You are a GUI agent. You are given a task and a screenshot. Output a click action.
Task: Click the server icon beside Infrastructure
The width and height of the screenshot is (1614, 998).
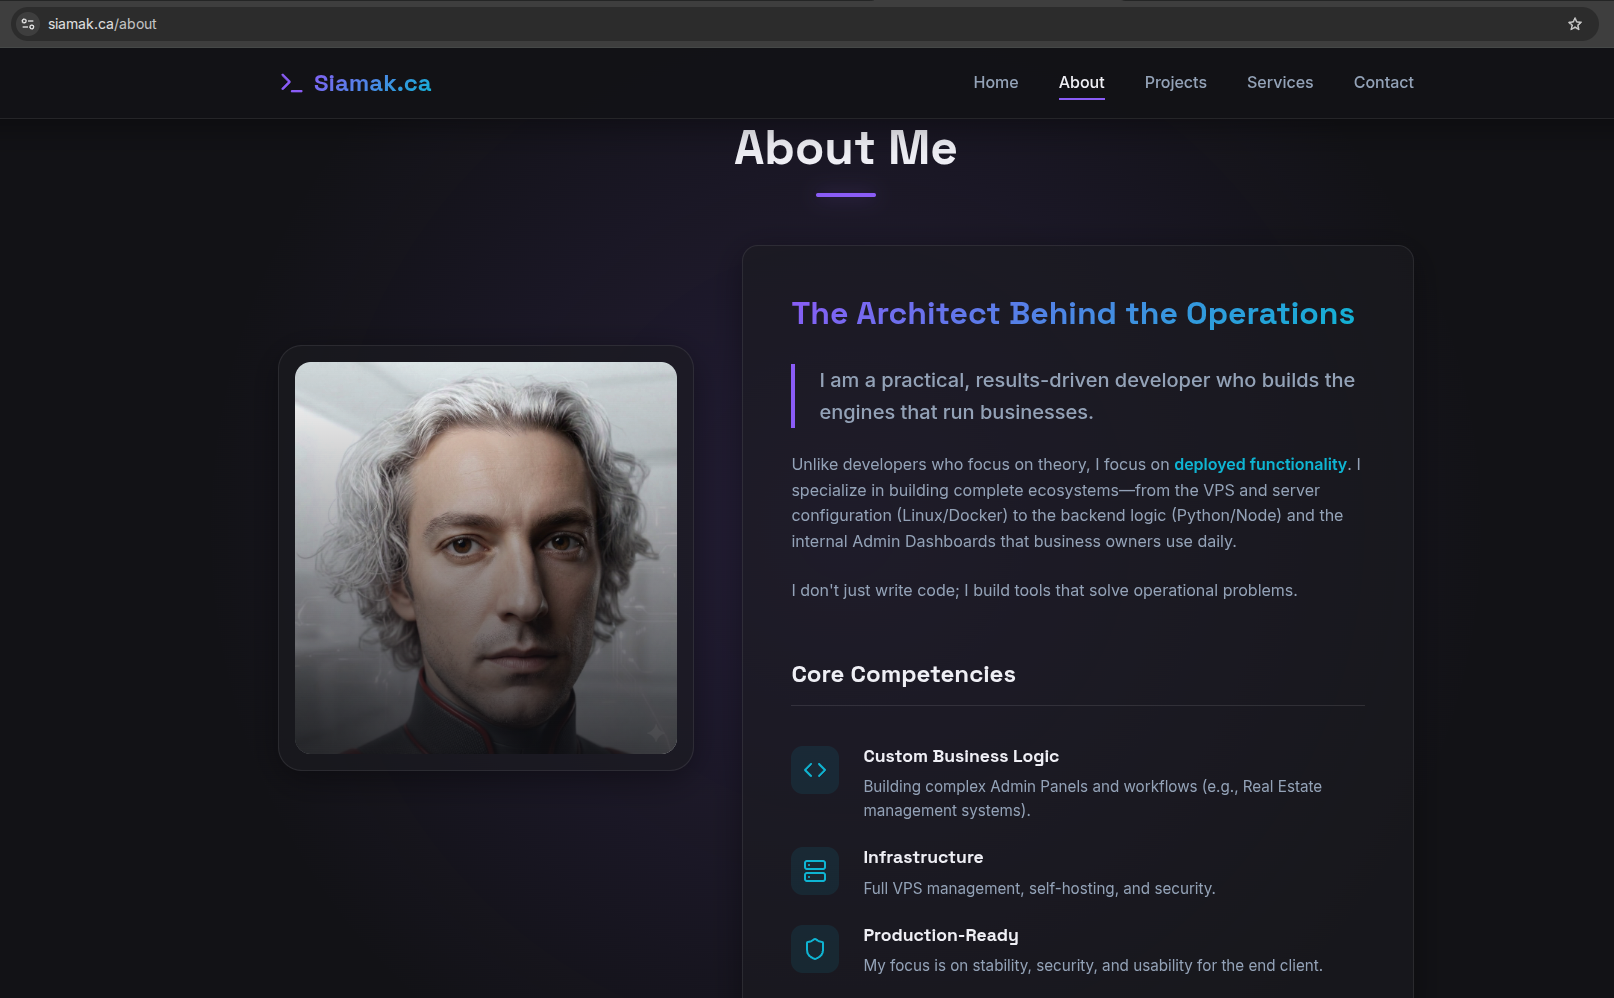click(x=815, y=871)
